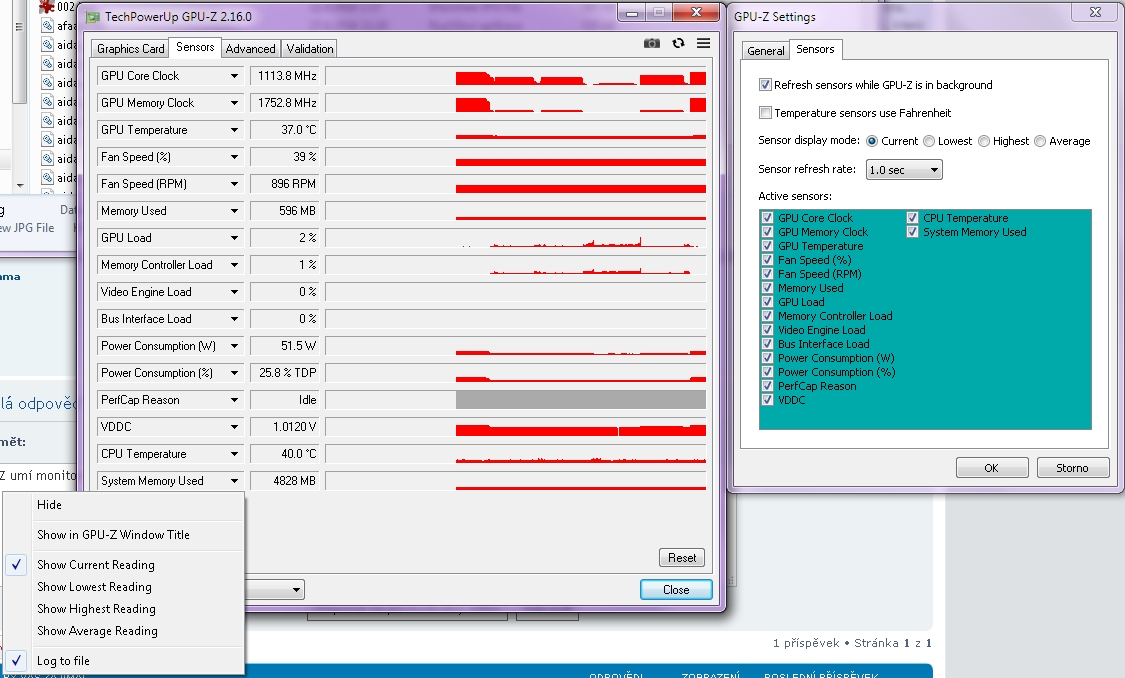Expand the Fan Speed (RPM) sensor dropdown
The height and width of the screenshot is (678, 1125).
pos(235,184)
